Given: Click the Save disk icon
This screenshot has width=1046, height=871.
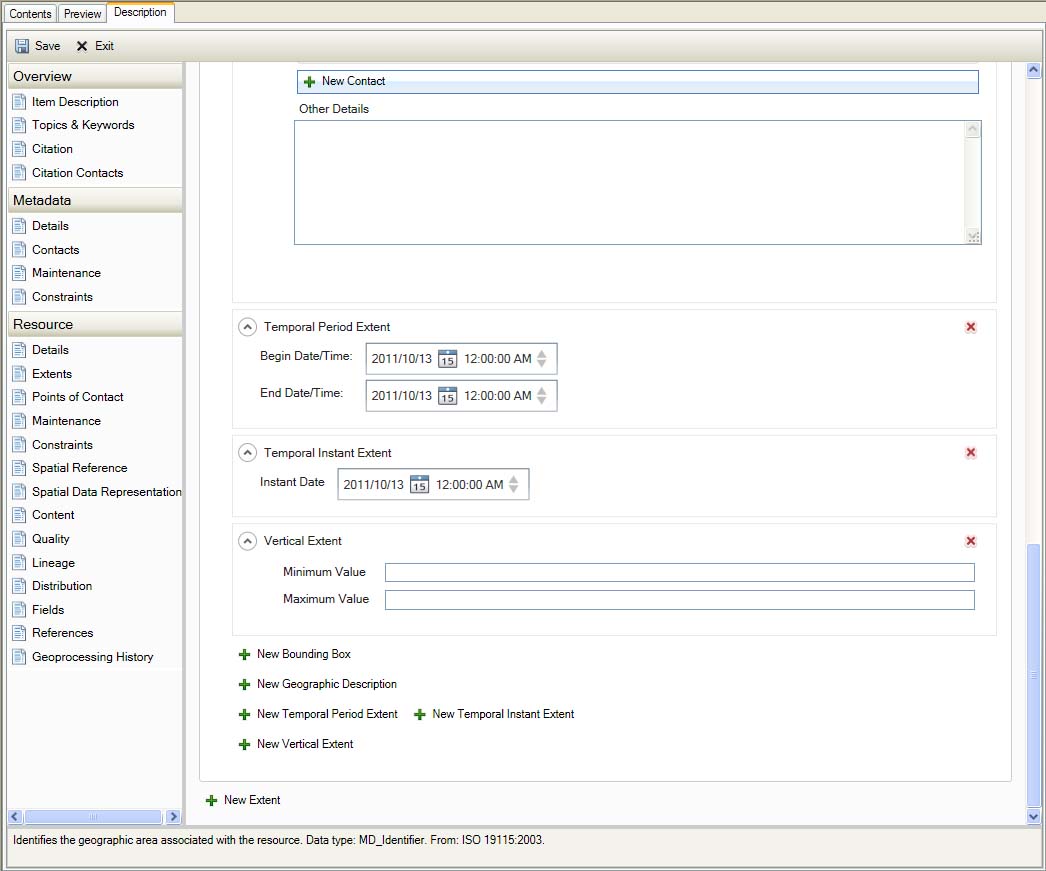Looking at the screenshot, I should [x=22, y=46].
